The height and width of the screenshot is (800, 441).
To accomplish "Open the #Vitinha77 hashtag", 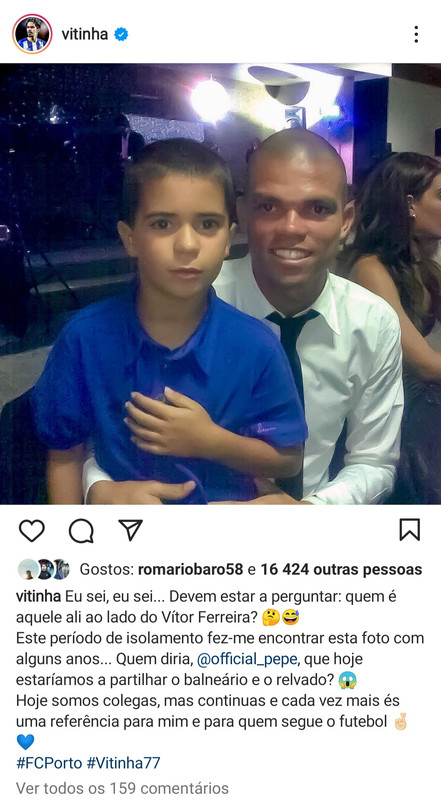I will pos(124,763).
